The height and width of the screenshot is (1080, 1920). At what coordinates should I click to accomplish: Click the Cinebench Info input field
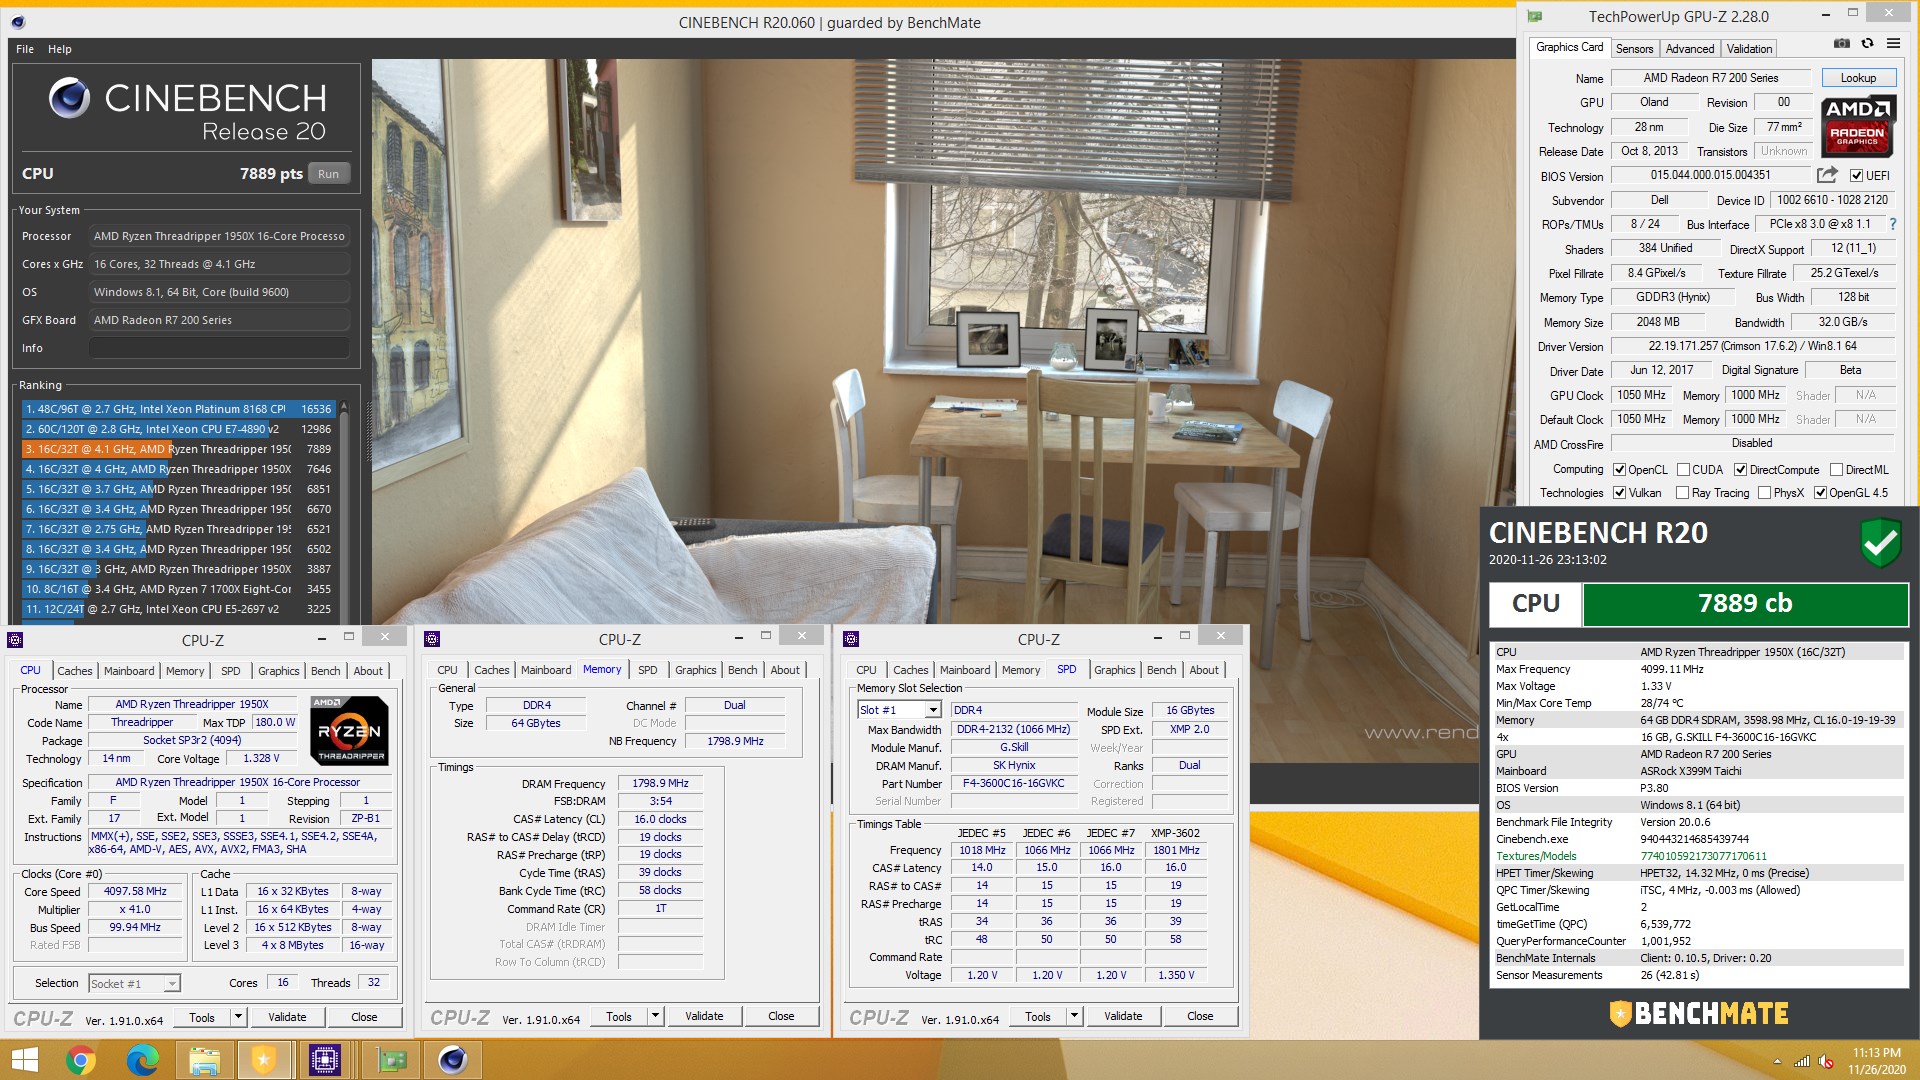(219, 348)
